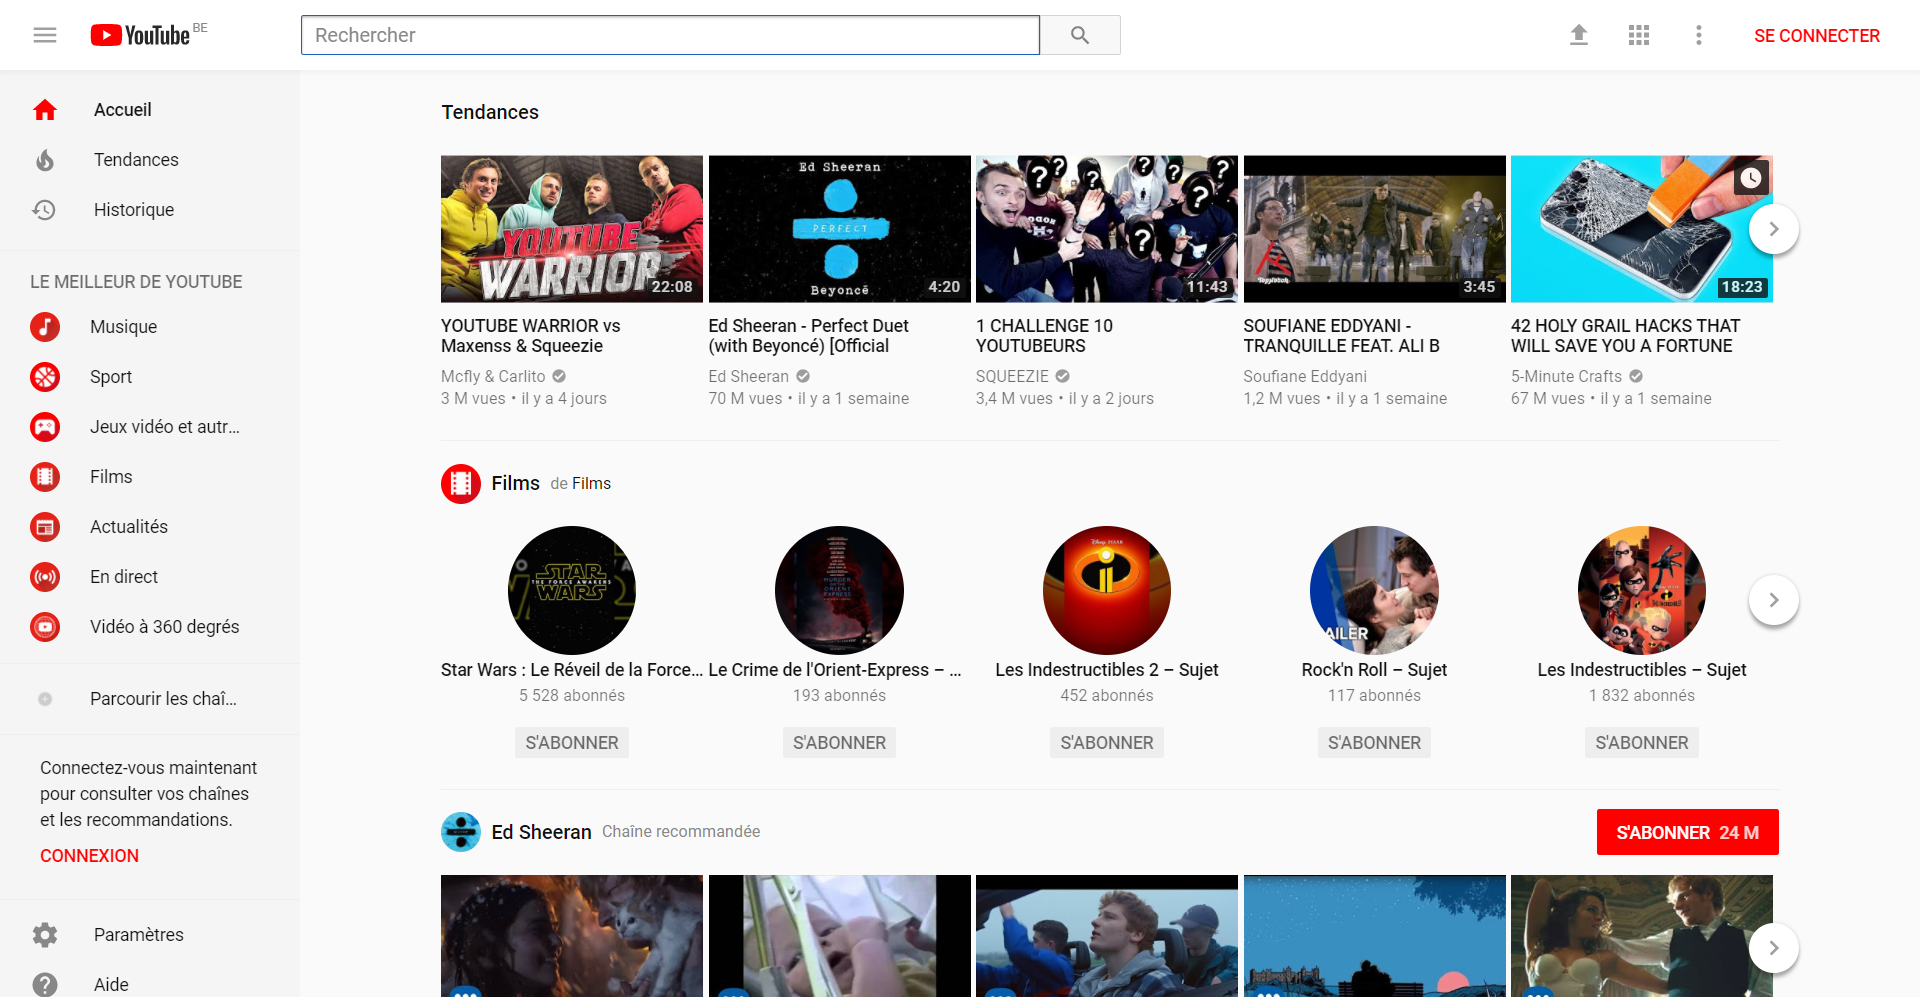Subscribe to Les Indestructibles 2 – Sujet
Viewport: 1920px width, 997px height.
coord(1107,743)
